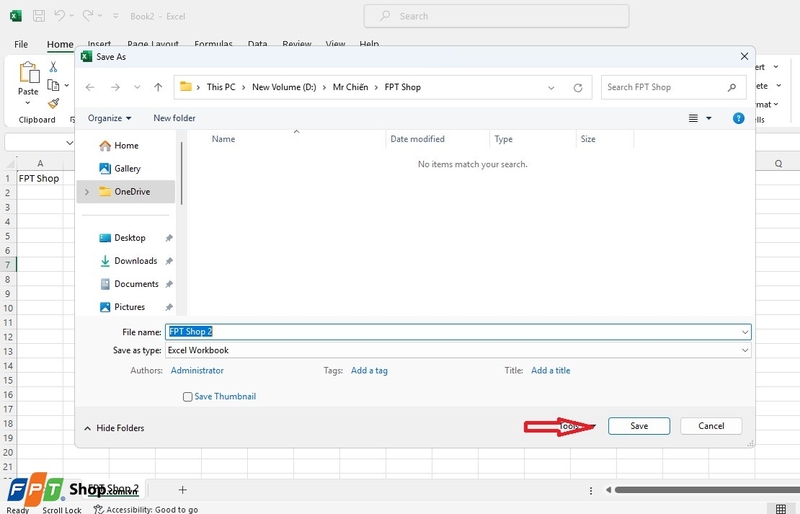Click Mr Chiến breadcrumb folder
The image size is (800, 514).
pos(350,87)
